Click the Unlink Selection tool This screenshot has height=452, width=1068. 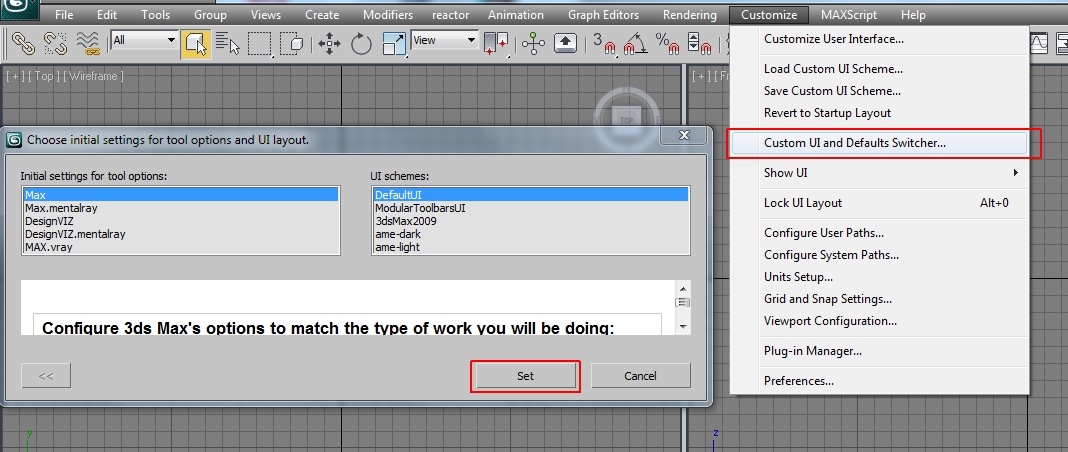tap(55, 44)
